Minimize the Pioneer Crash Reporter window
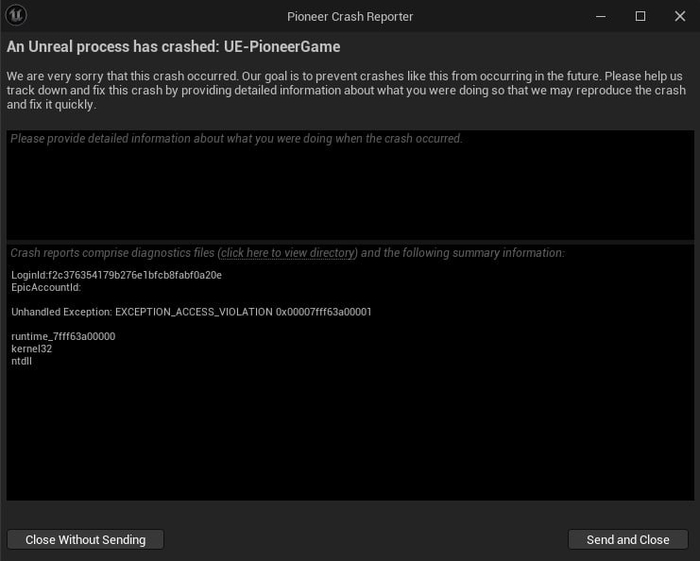 click(601, 16)
